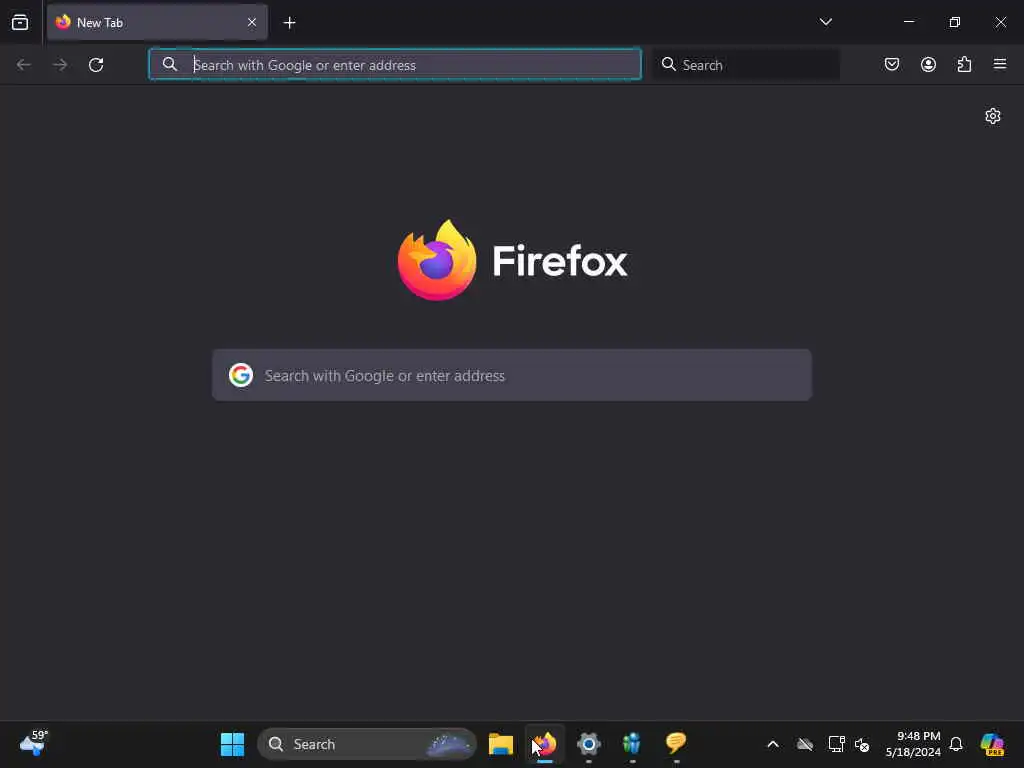Click the Windows taskbar Search box
Image resolution: width=1024 pixels, height=768 pixels.
pyautogui.click(x=367, y=744)
